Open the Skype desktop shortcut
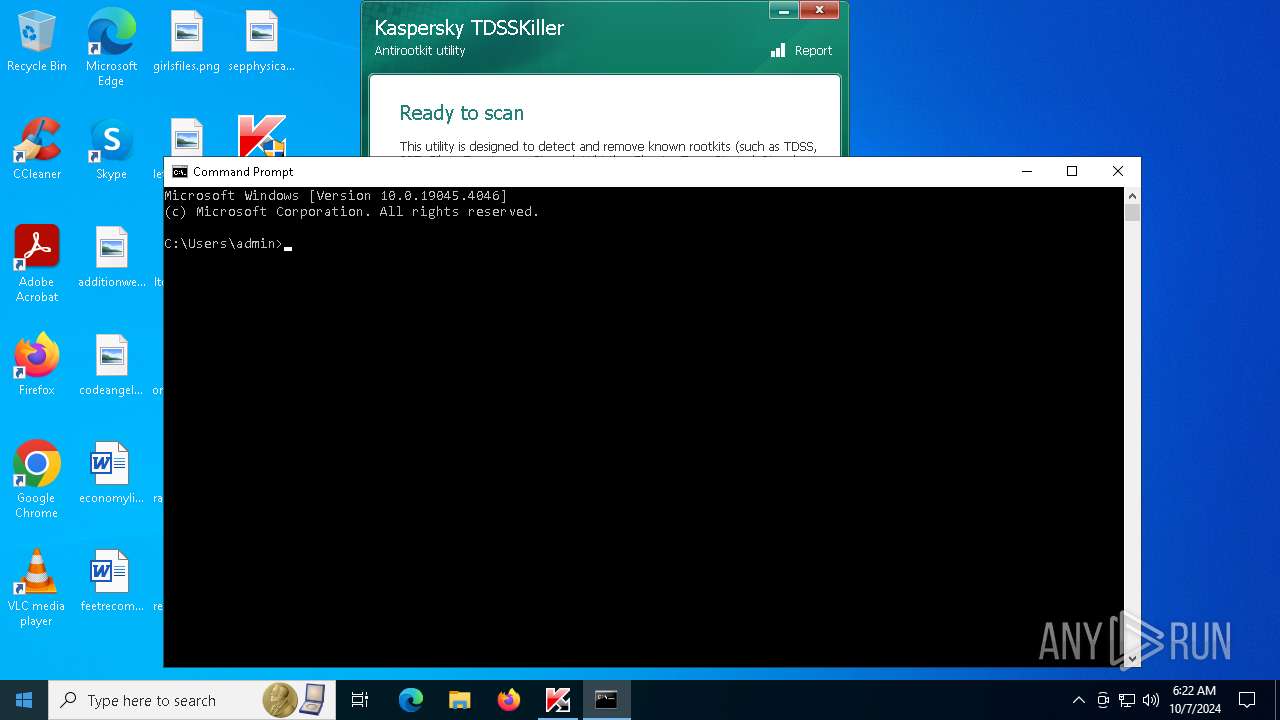Screen dimensions: 1280x720 pyautogui.click(x=111, y=149)
